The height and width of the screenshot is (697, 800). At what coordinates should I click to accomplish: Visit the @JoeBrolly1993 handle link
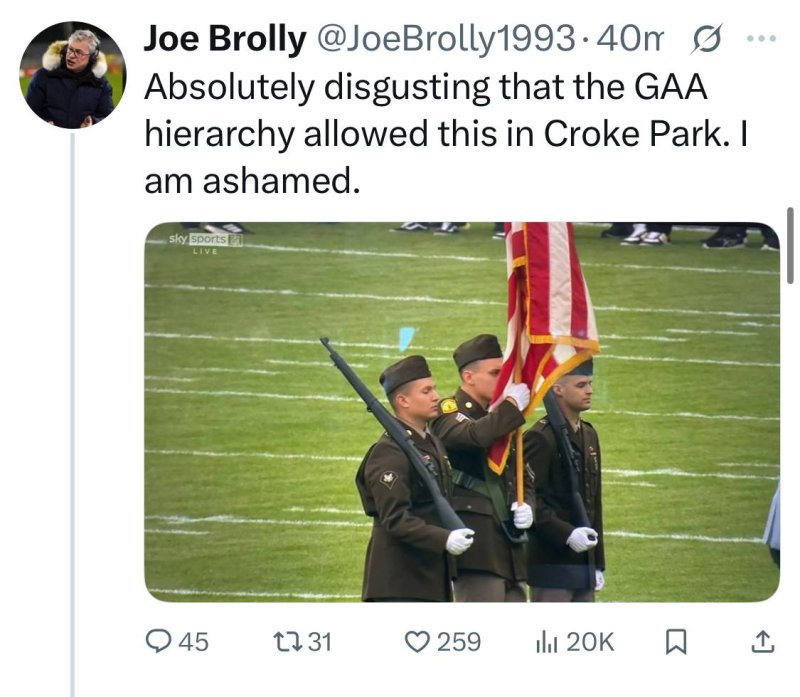446,38
